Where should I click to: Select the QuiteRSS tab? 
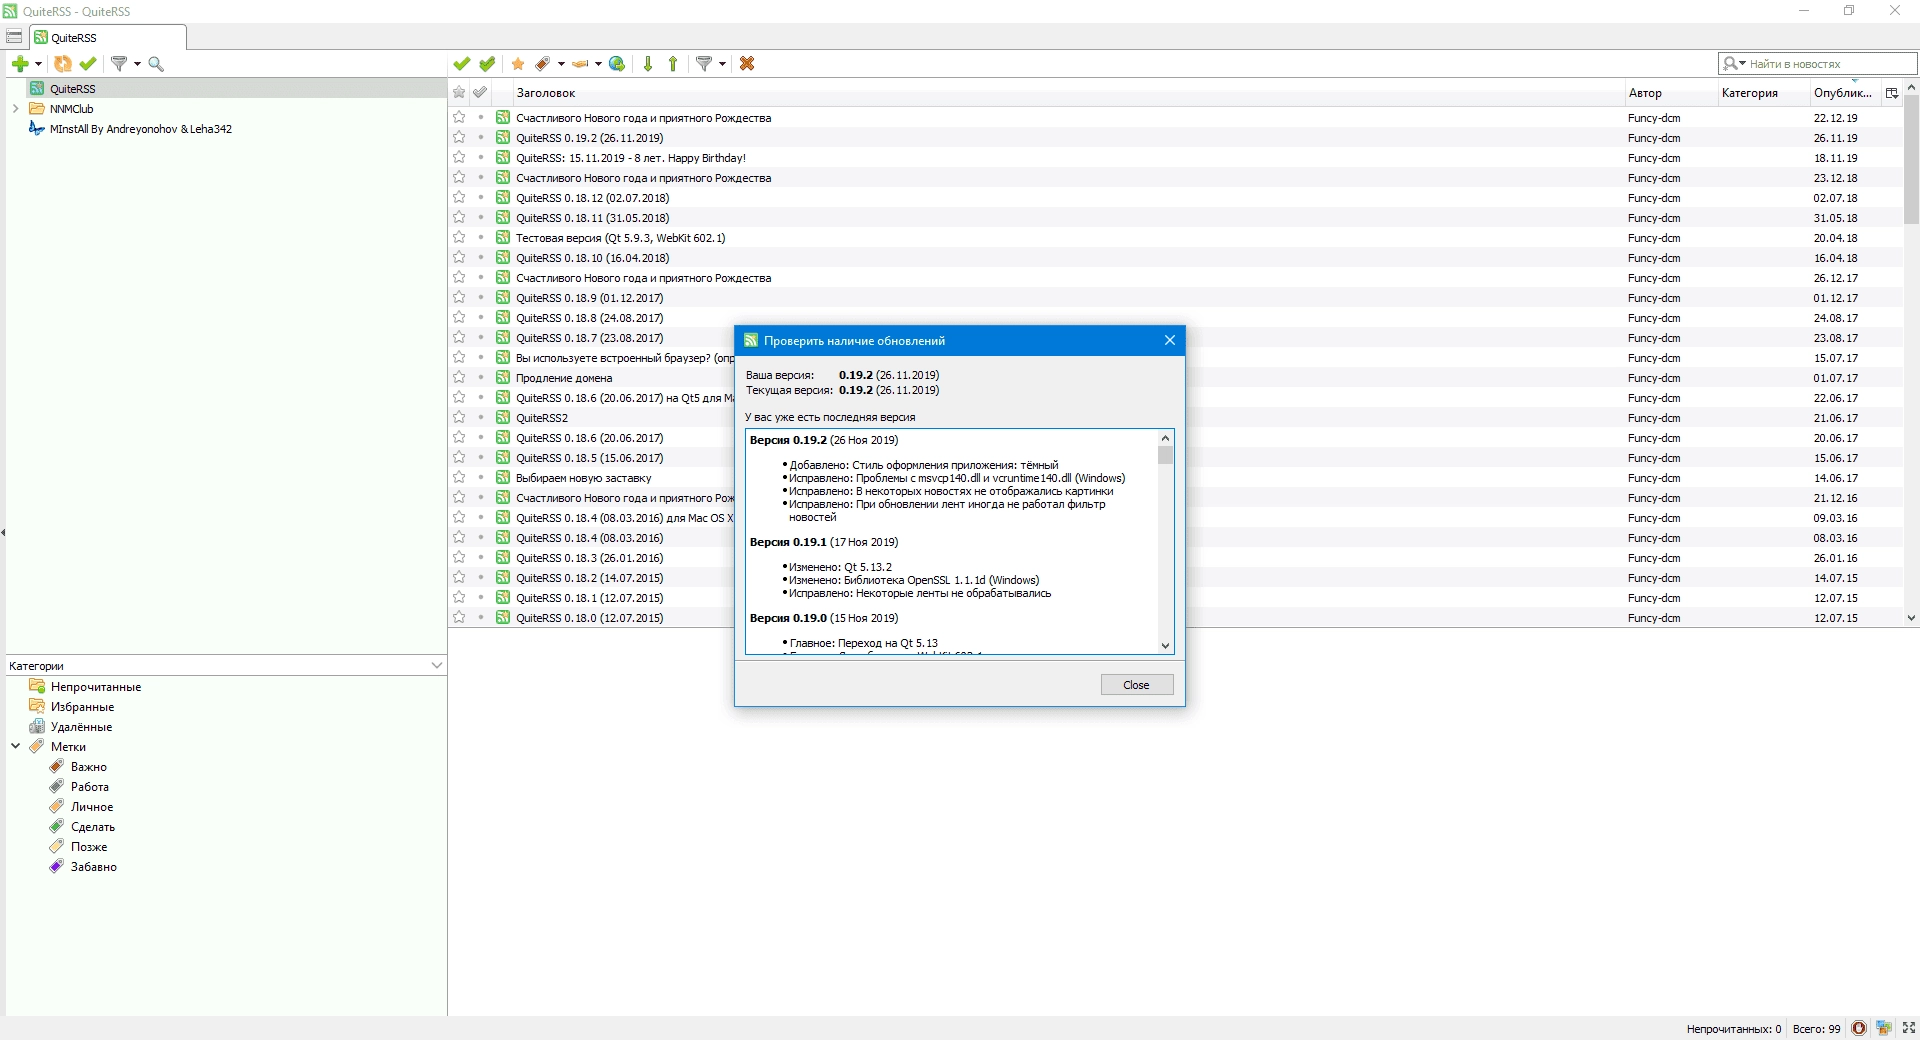pos(108,37)
